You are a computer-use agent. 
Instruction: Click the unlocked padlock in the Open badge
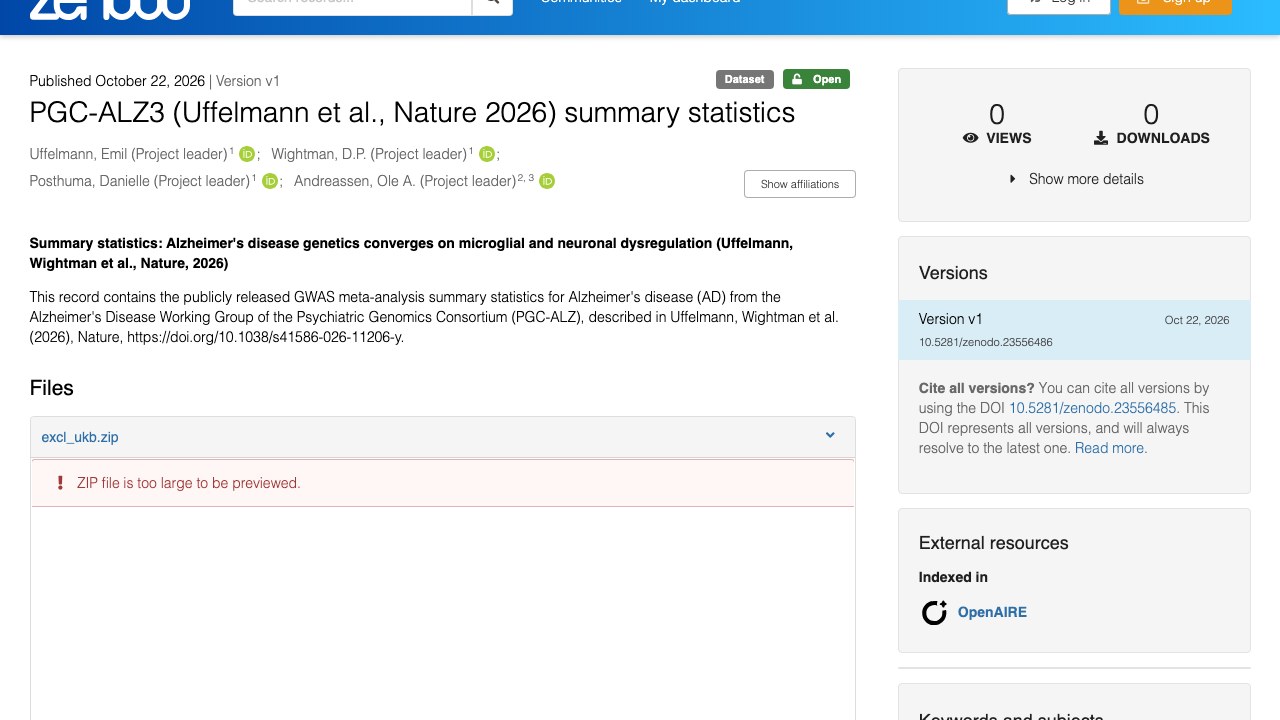pos(798,79)
